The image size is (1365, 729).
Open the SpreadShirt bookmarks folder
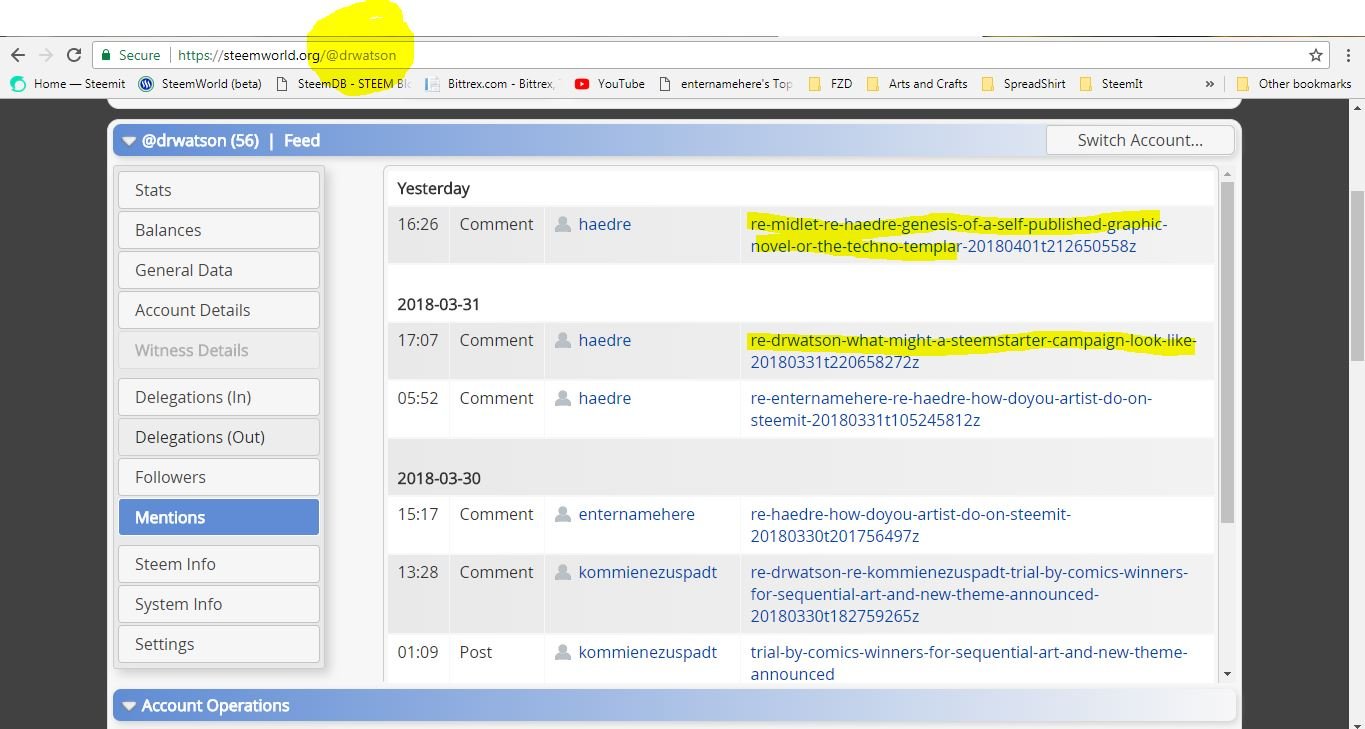[x=1023, y=84]
